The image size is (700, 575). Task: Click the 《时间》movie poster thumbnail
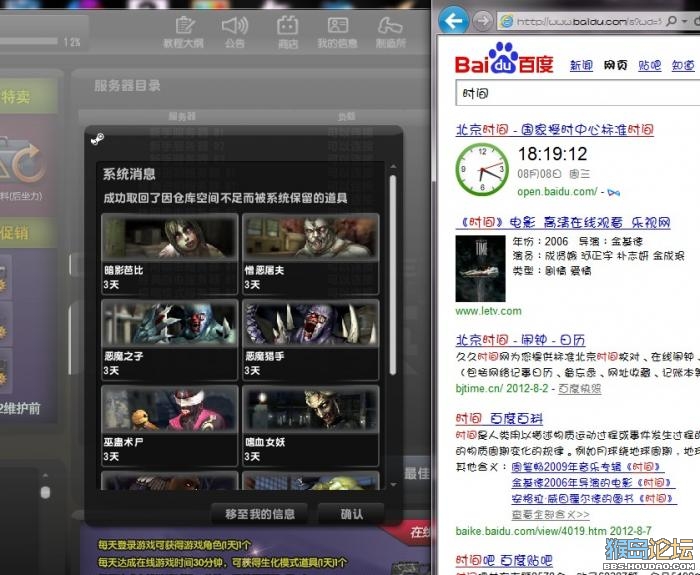[480, 269]
